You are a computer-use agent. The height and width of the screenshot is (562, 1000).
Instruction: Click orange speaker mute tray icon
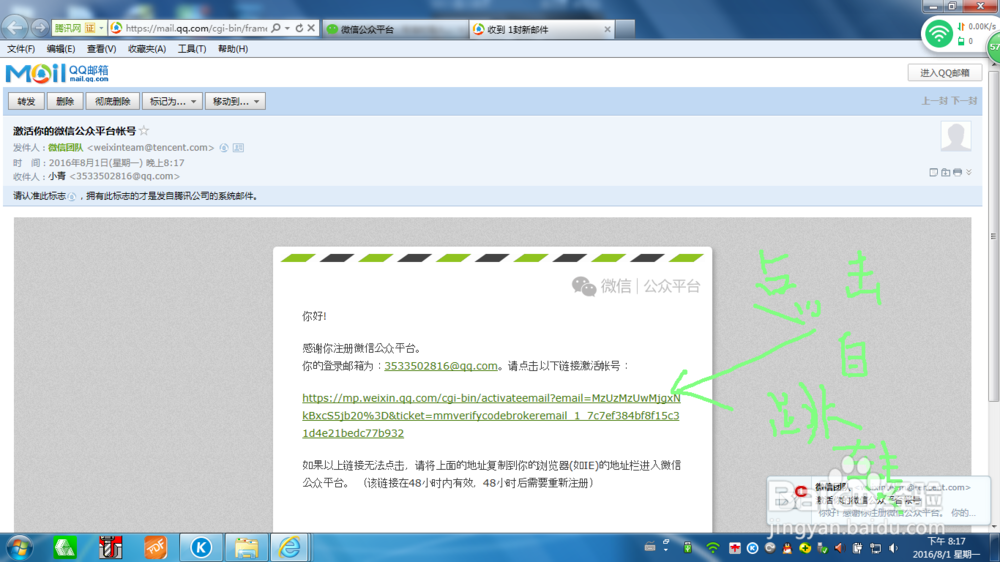pos(839,548)
